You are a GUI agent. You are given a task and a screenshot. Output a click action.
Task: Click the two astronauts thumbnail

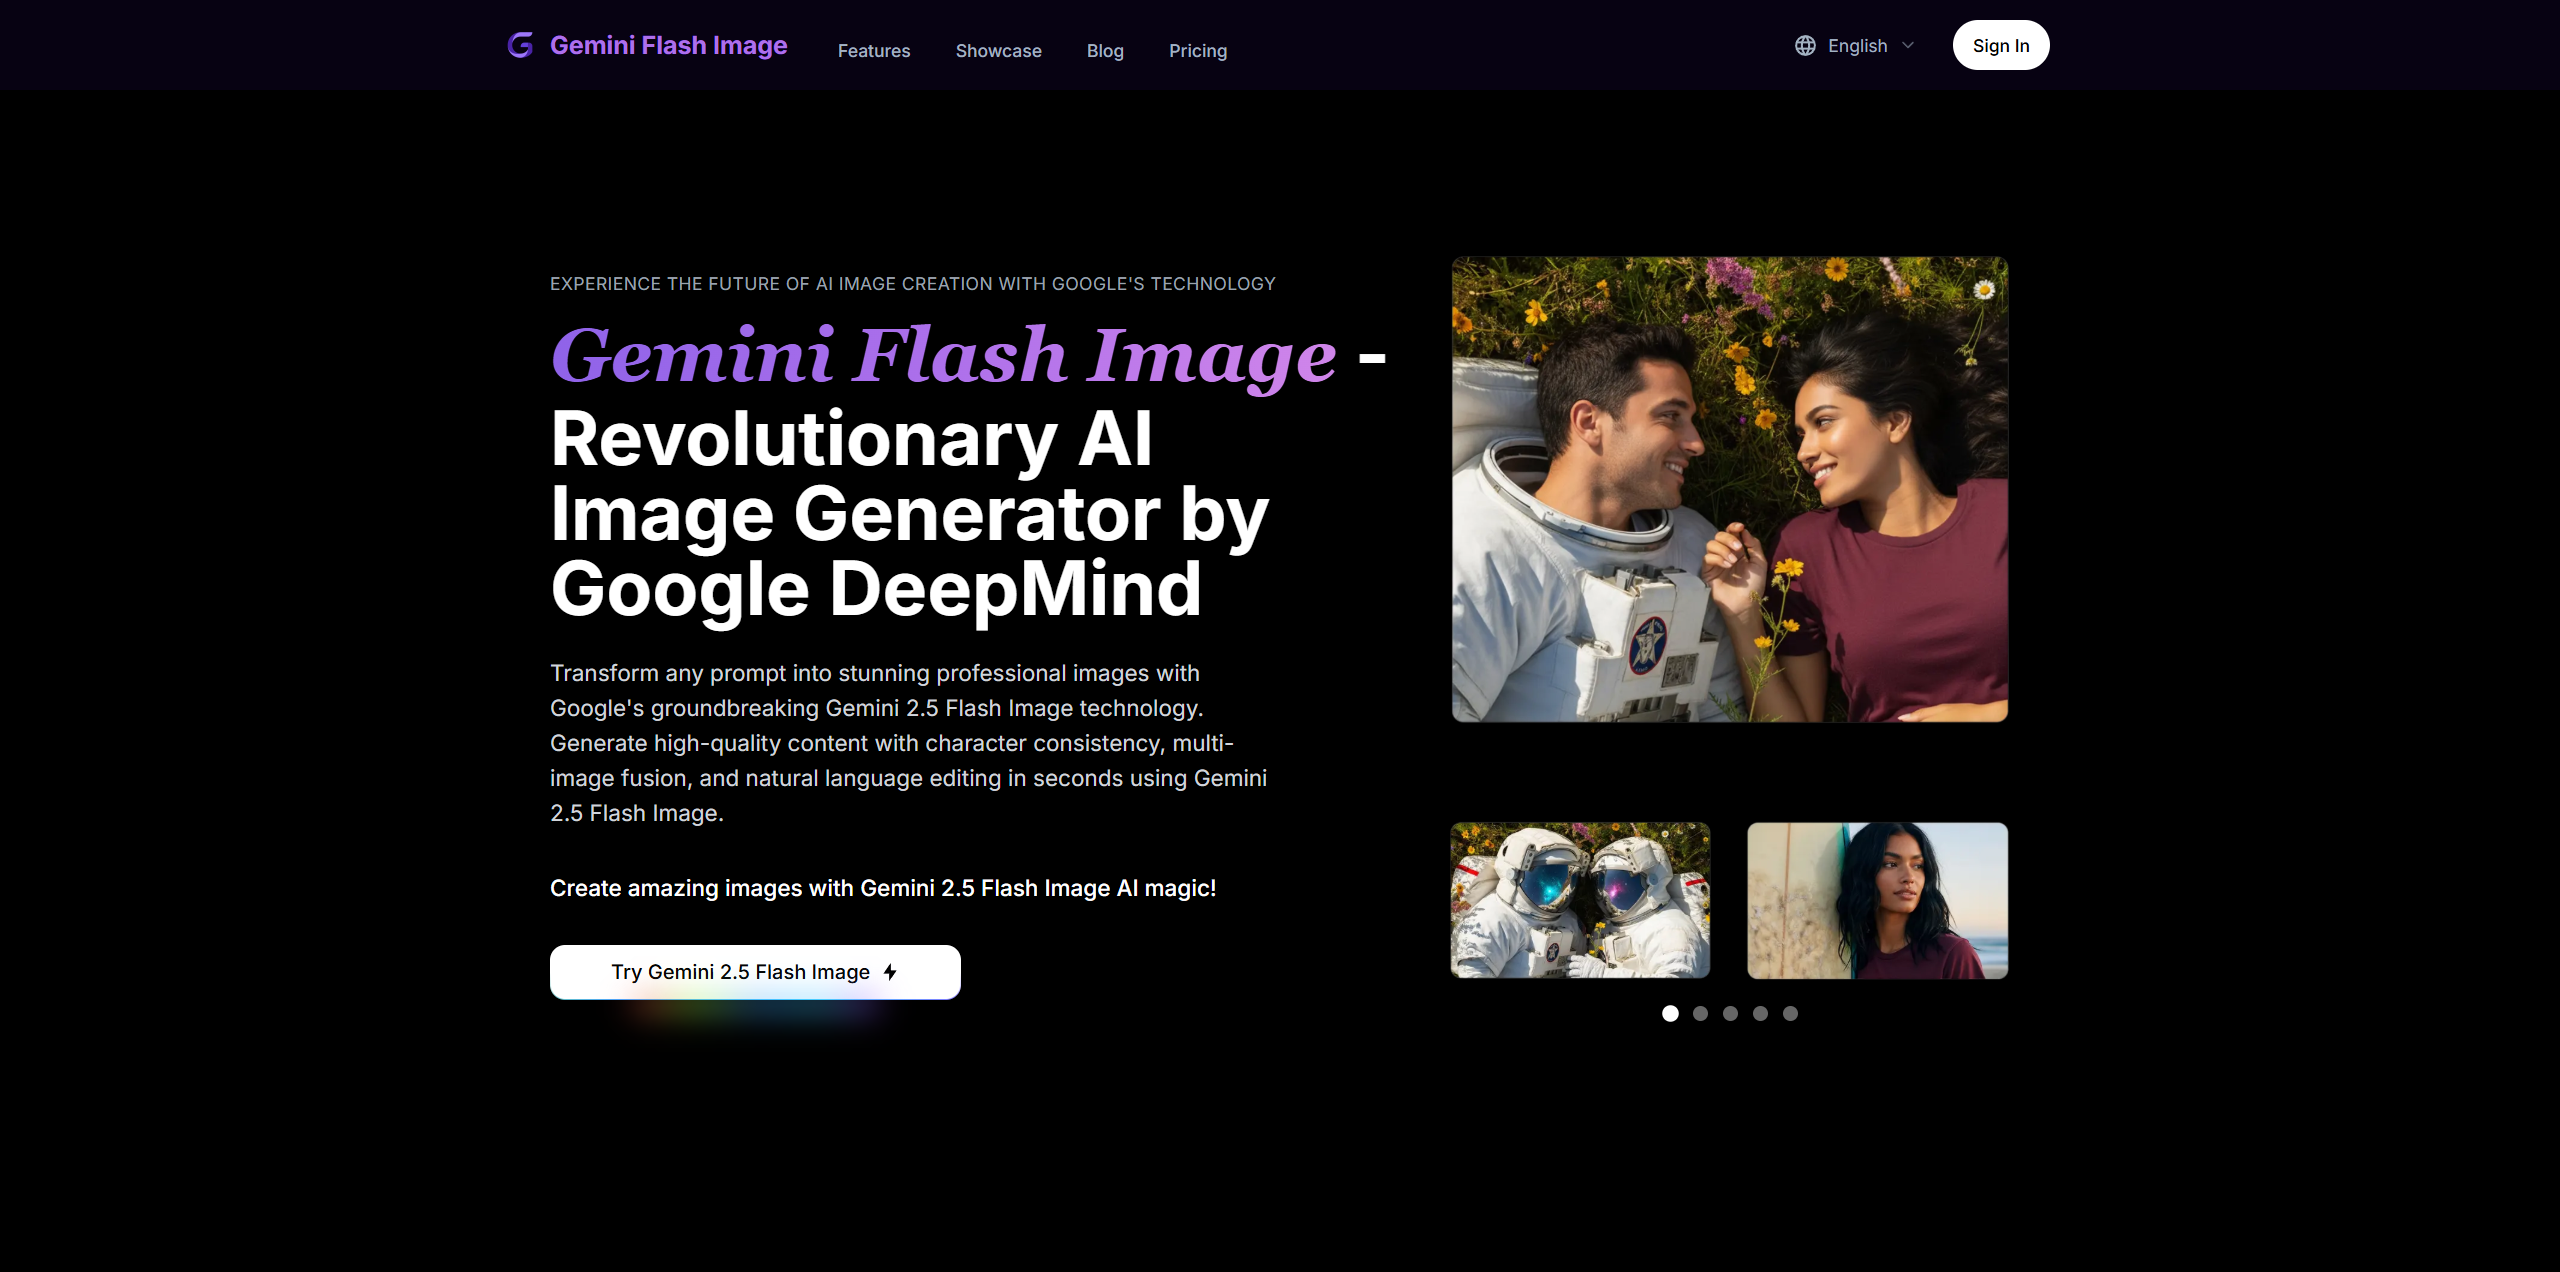[x=1580, y=900]
